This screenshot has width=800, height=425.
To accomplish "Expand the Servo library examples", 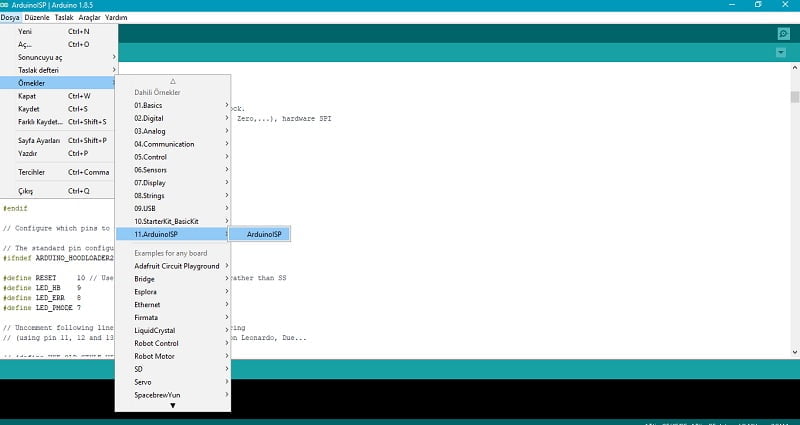I will coord(173,382).
